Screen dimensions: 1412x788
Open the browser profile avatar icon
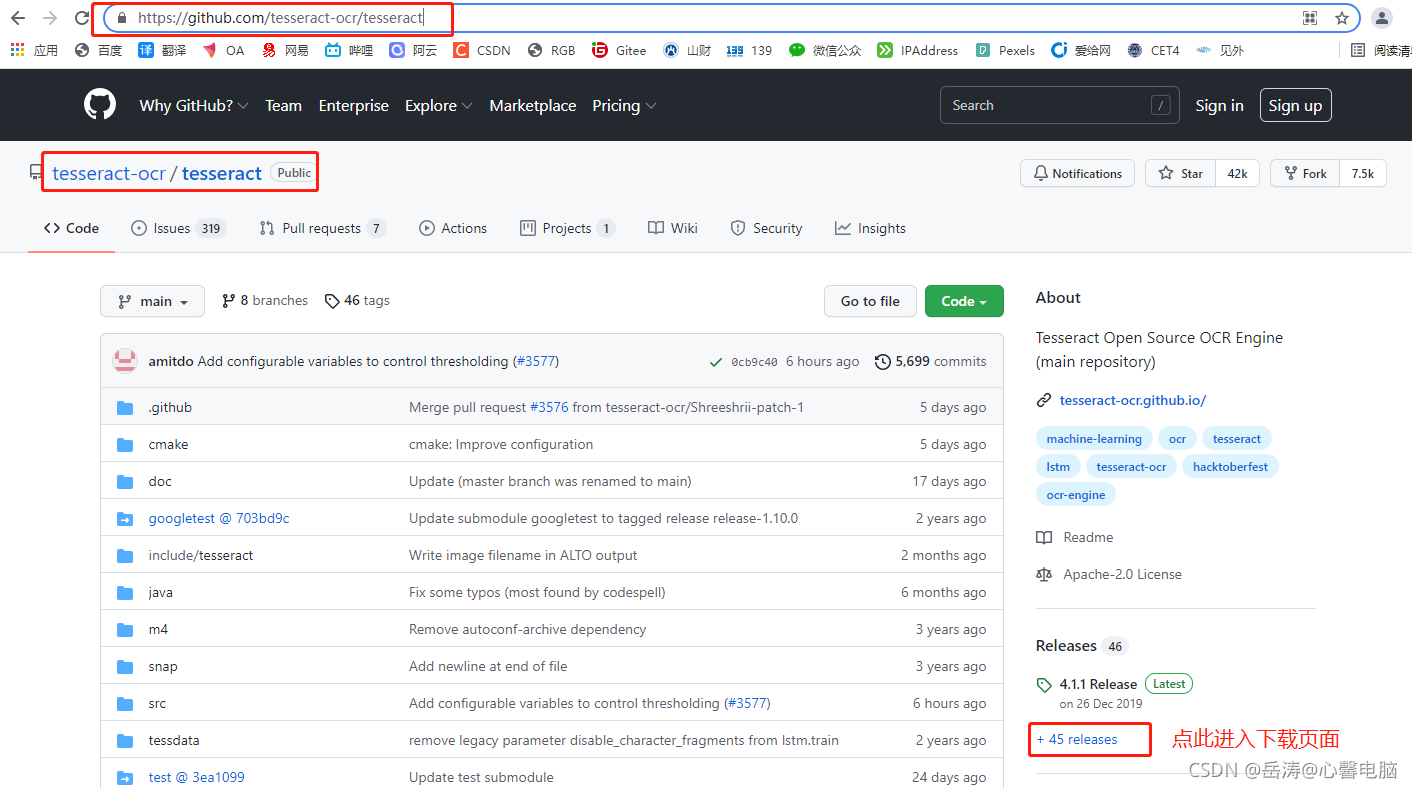[1382, 18]
